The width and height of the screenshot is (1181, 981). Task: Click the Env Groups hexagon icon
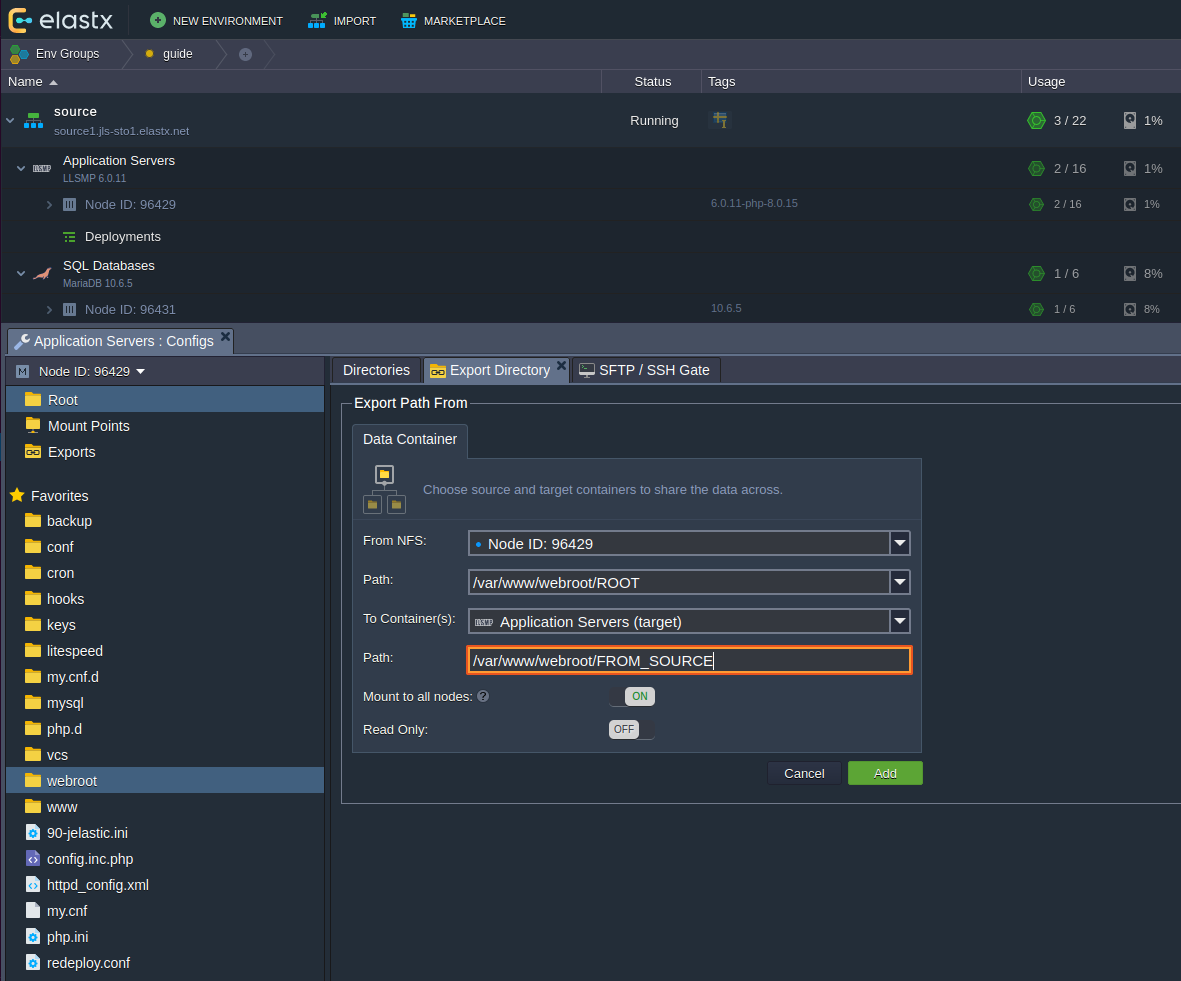(19, 54)
